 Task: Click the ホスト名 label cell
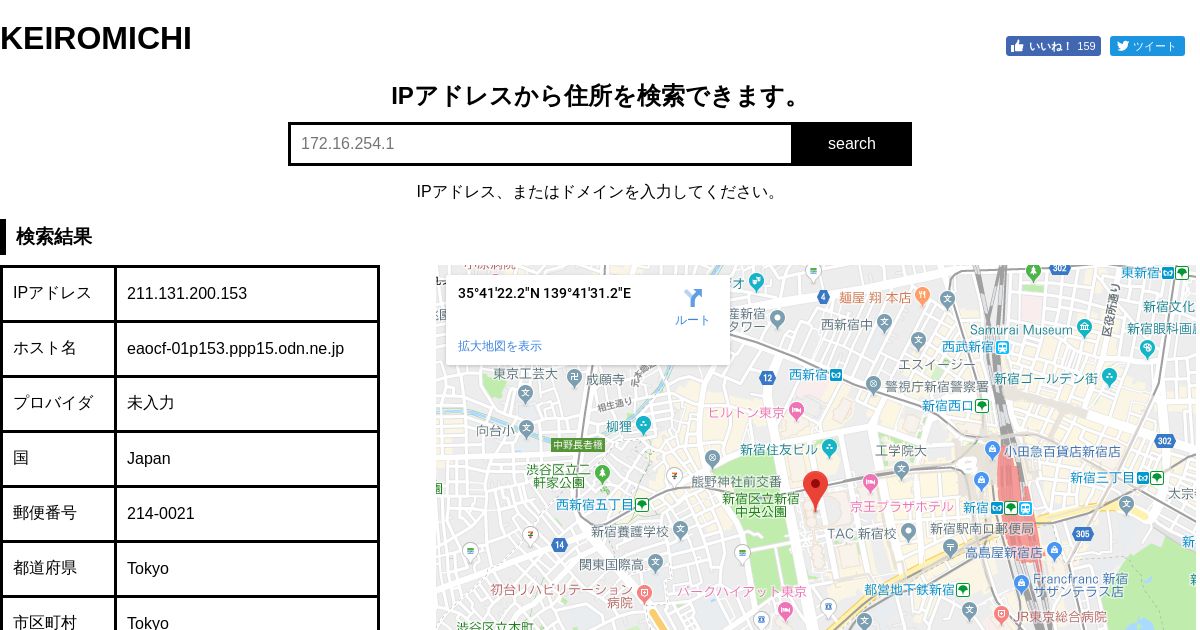click(58, 349)
